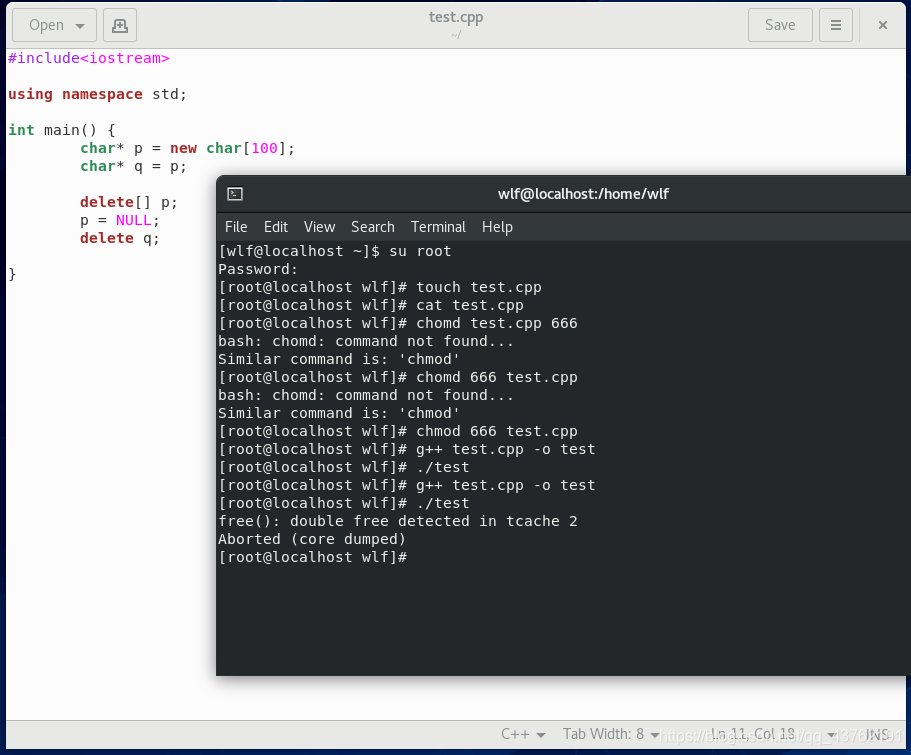
Task: Click the 'Aborted (core dumped)' terminal line
Action: click(312, 539)
